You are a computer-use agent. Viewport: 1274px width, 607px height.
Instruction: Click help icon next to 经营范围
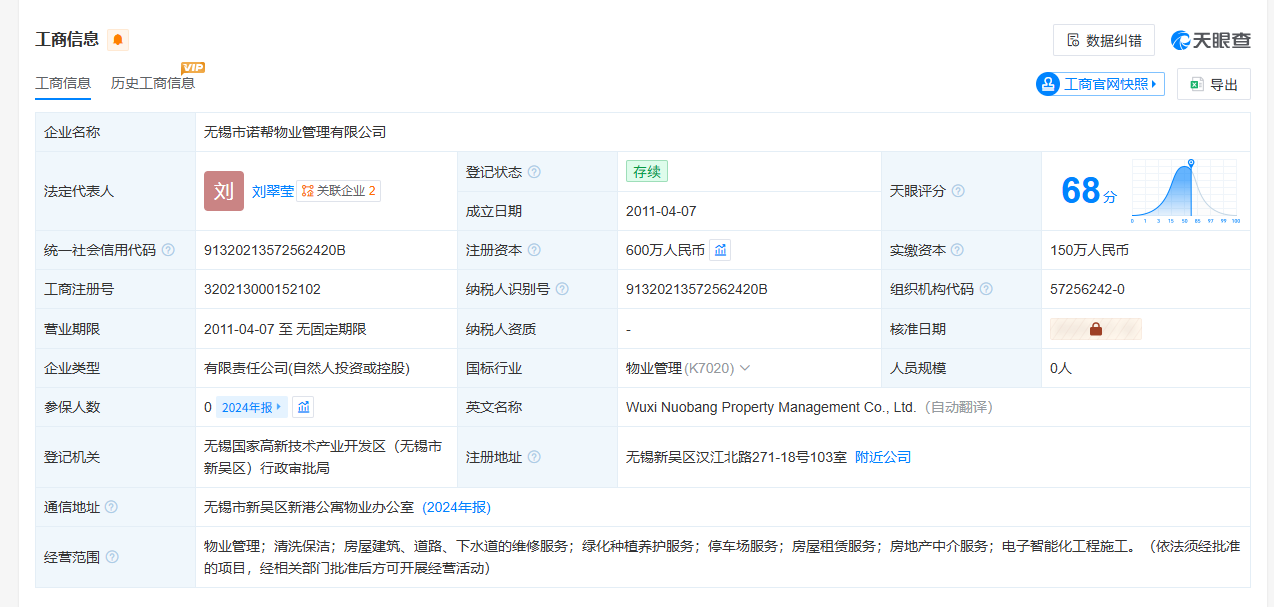pos(112,556)
